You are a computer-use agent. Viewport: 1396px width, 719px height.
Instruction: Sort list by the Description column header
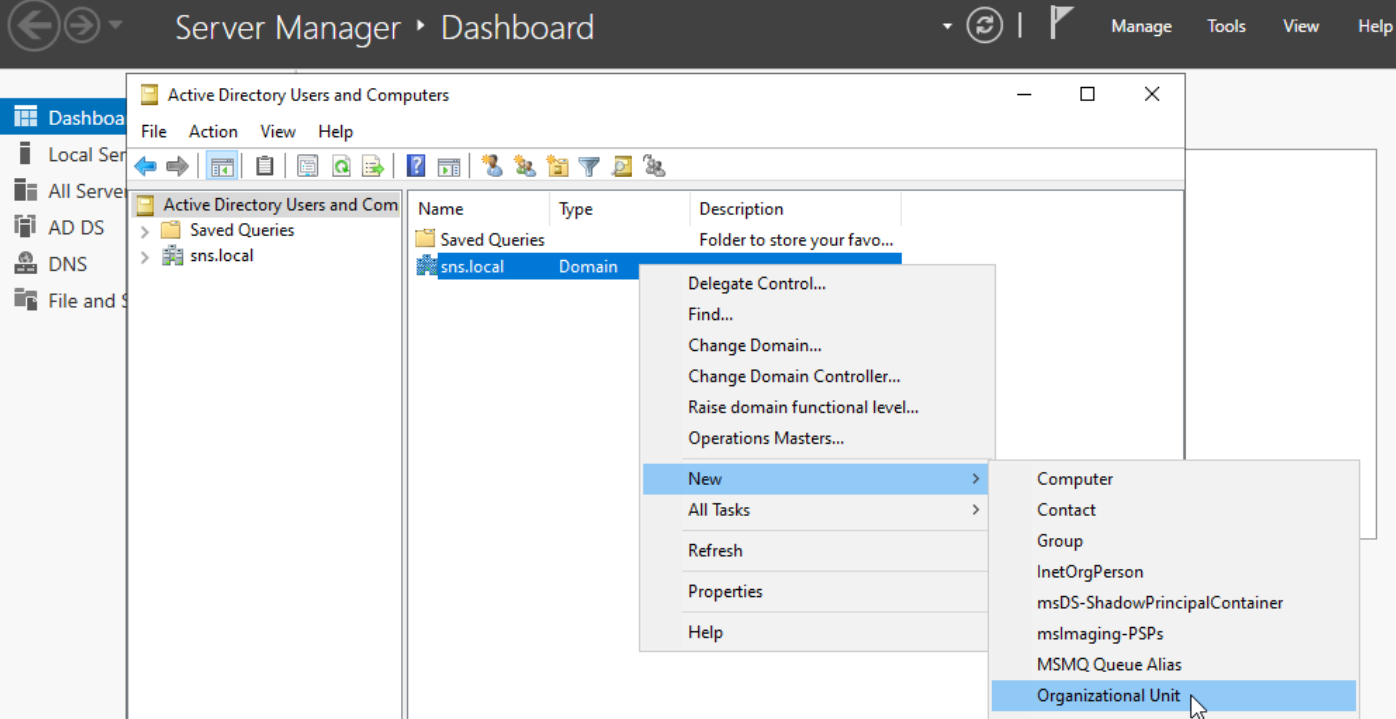pyautogui.click(x=796, y=209)
